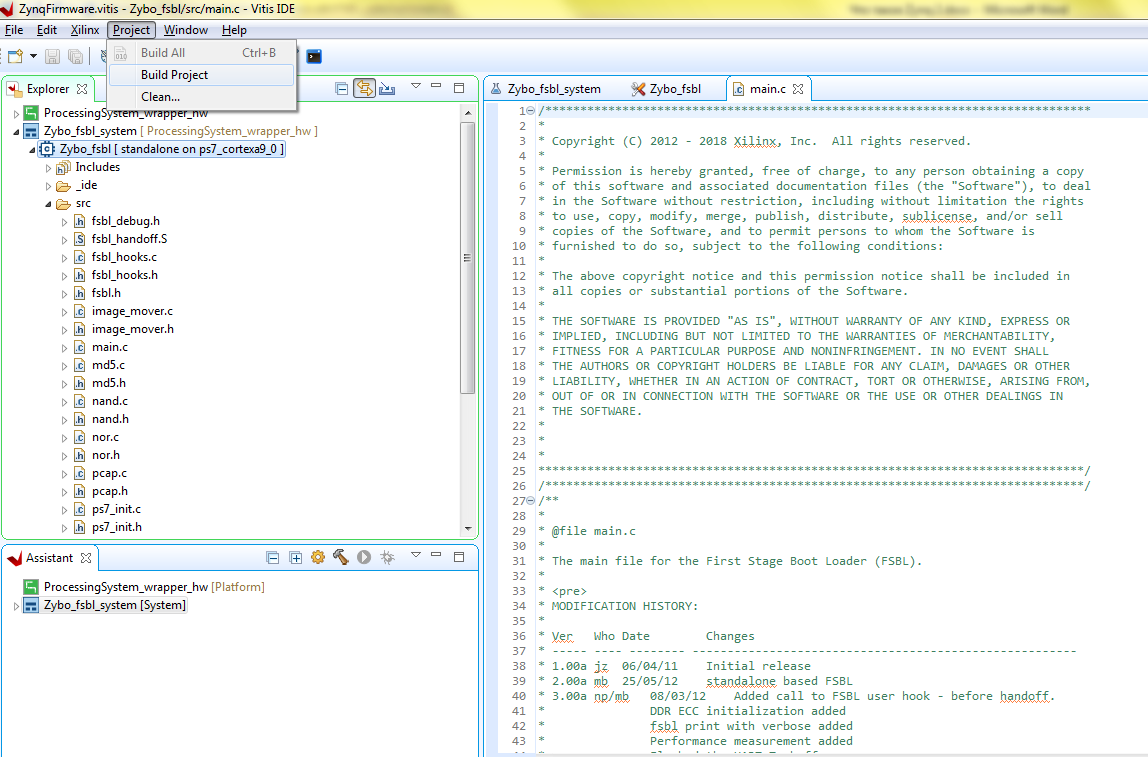This screenshot has height=757, width=1148.
Task: Open the Explorer view menu triangle
Action: tap(416, 86)
